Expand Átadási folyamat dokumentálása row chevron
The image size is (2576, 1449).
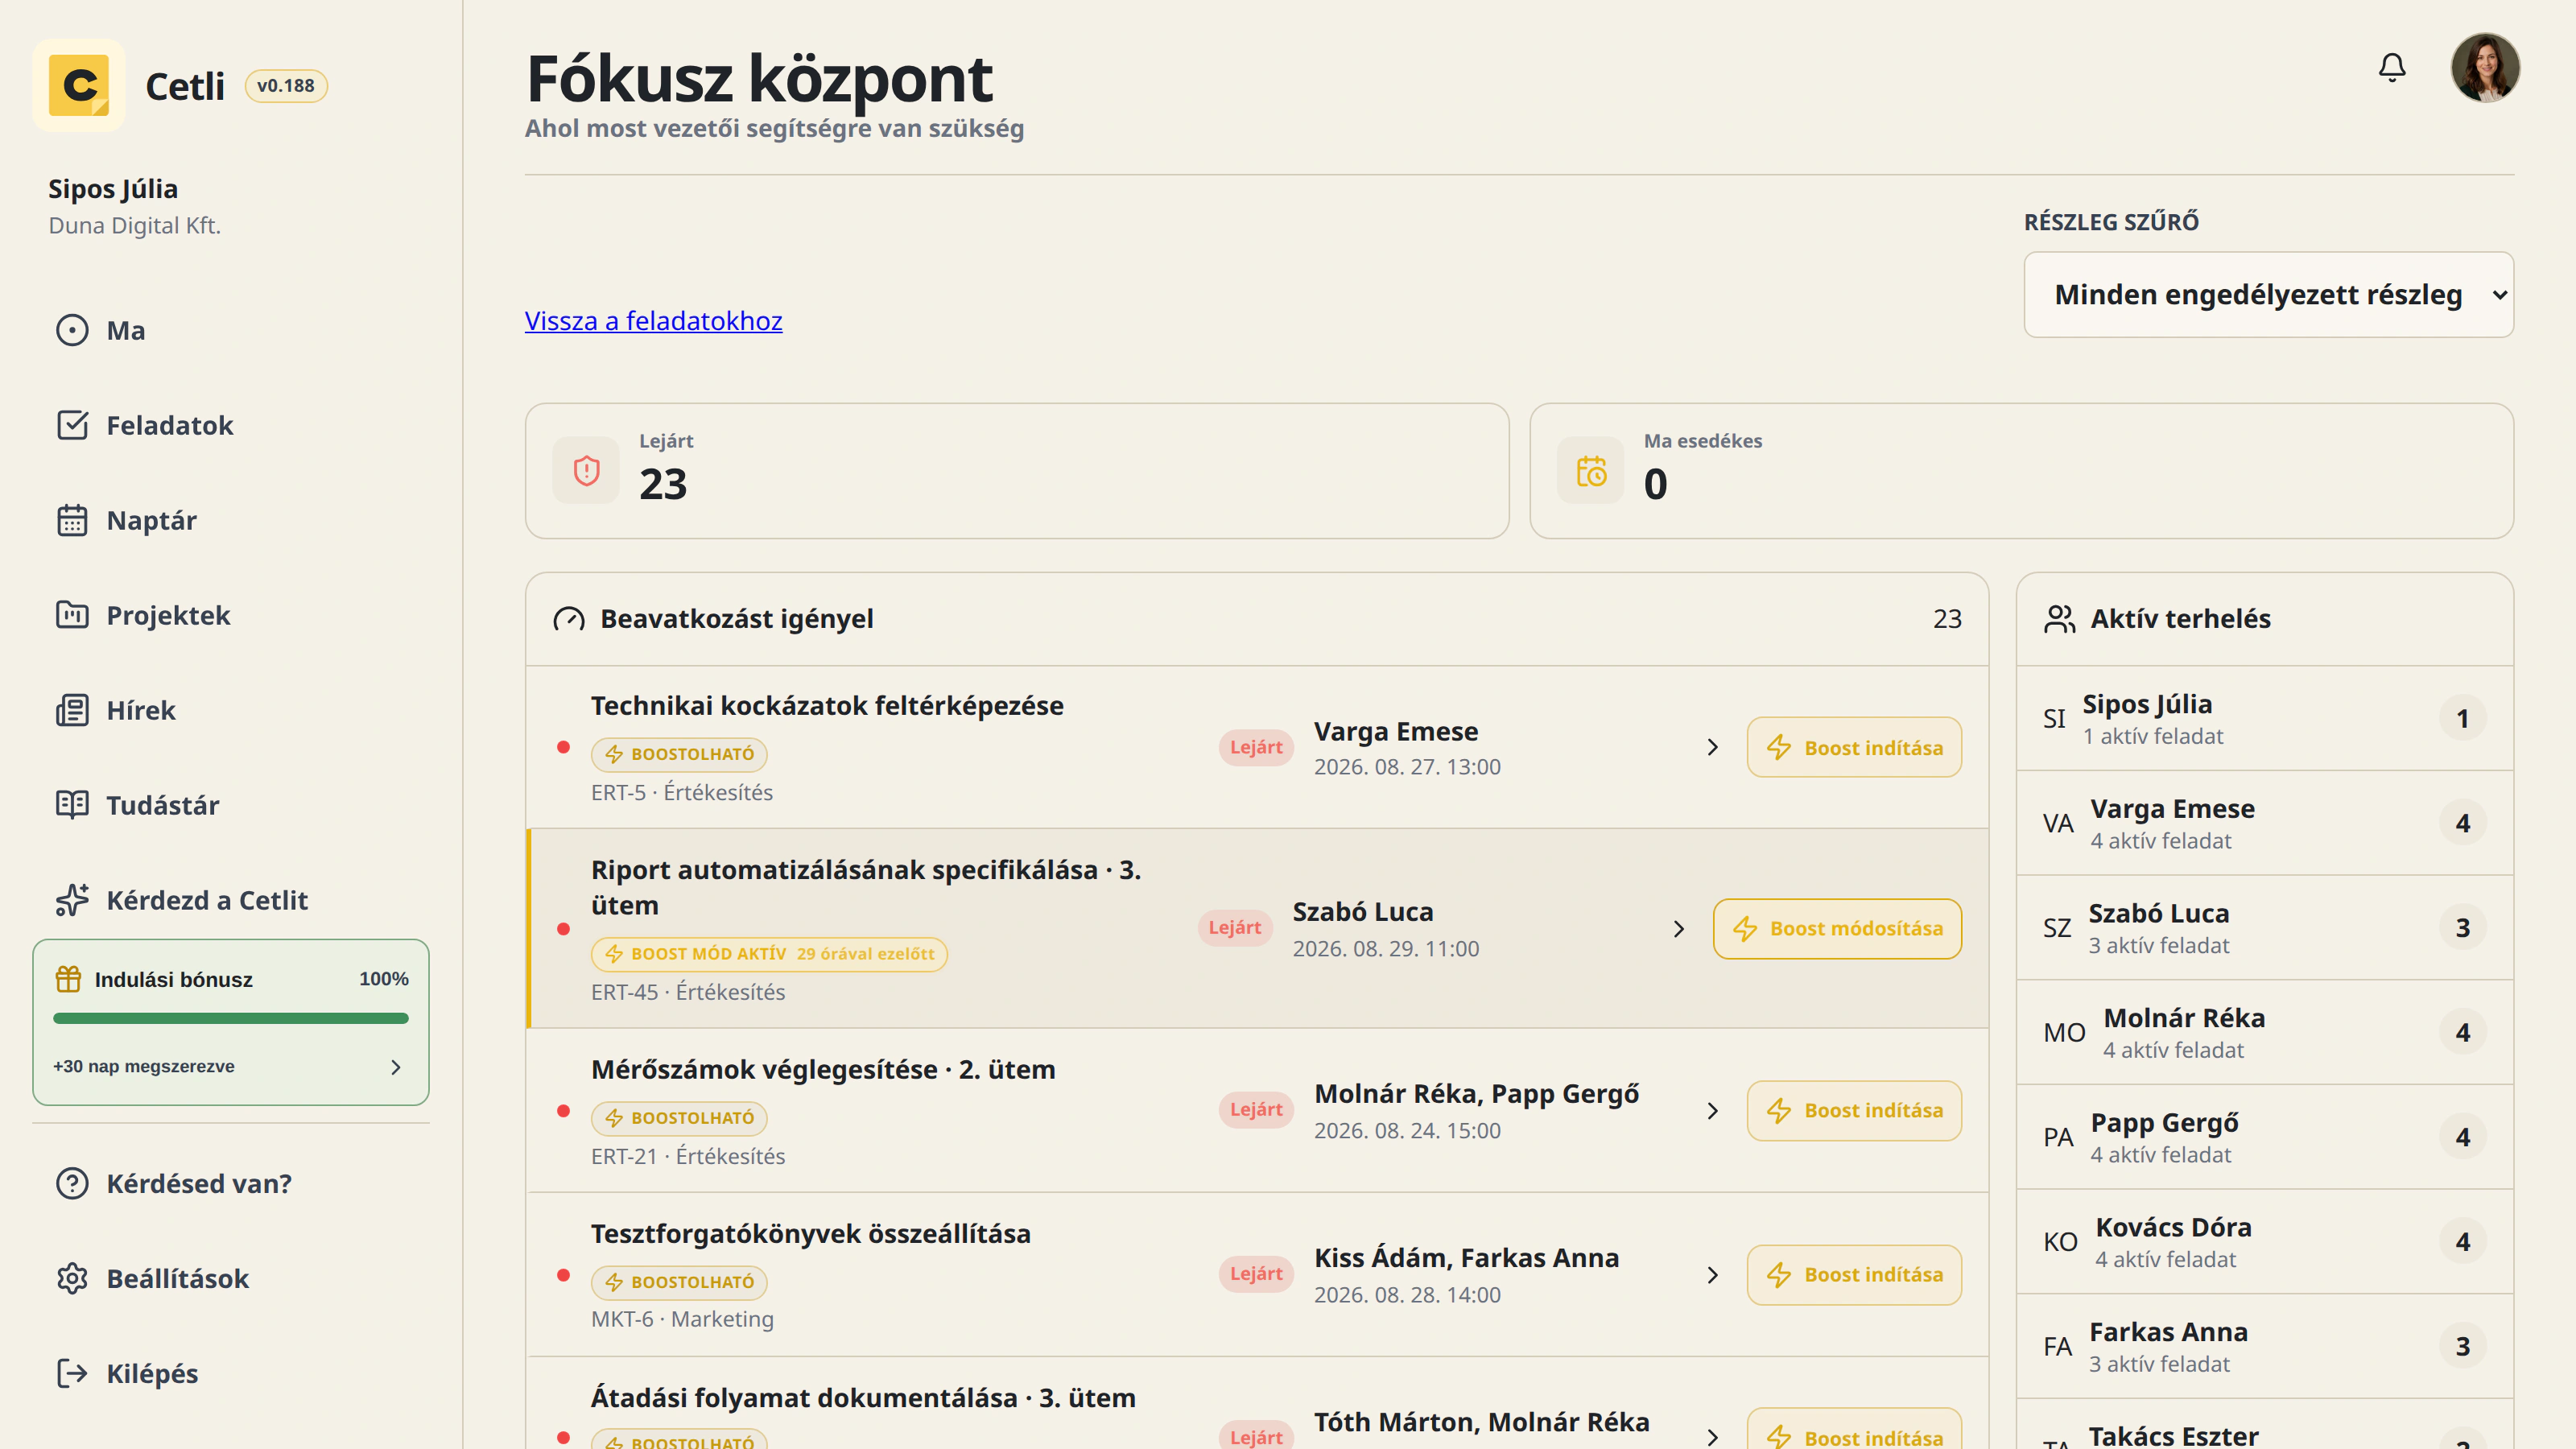1712,1438
